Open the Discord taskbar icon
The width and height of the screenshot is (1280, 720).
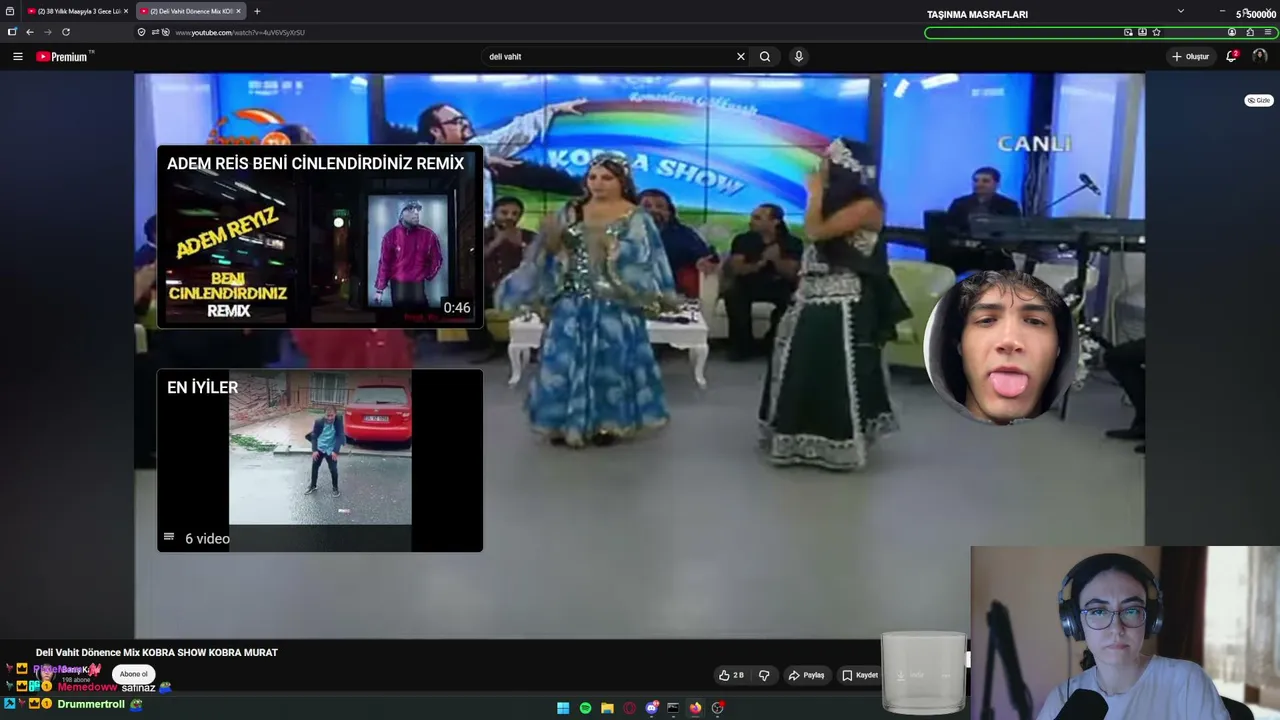coord(651,708)
